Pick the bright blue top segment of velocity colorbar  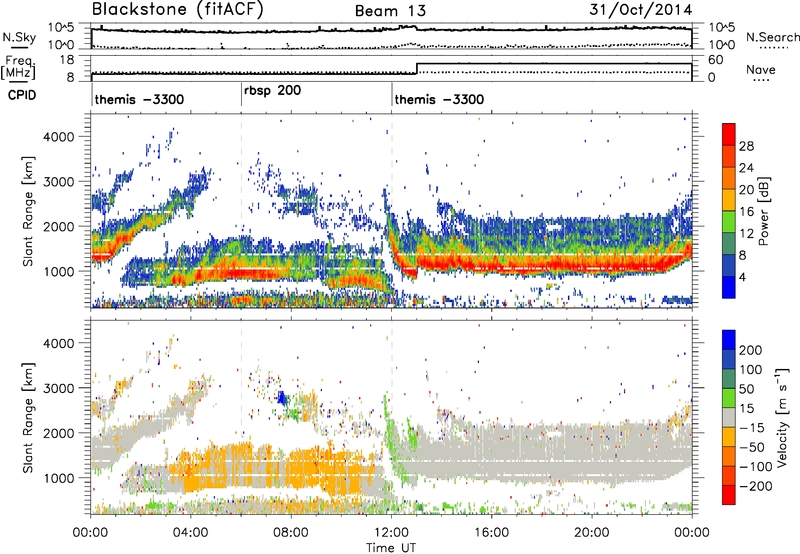point(729,340)
